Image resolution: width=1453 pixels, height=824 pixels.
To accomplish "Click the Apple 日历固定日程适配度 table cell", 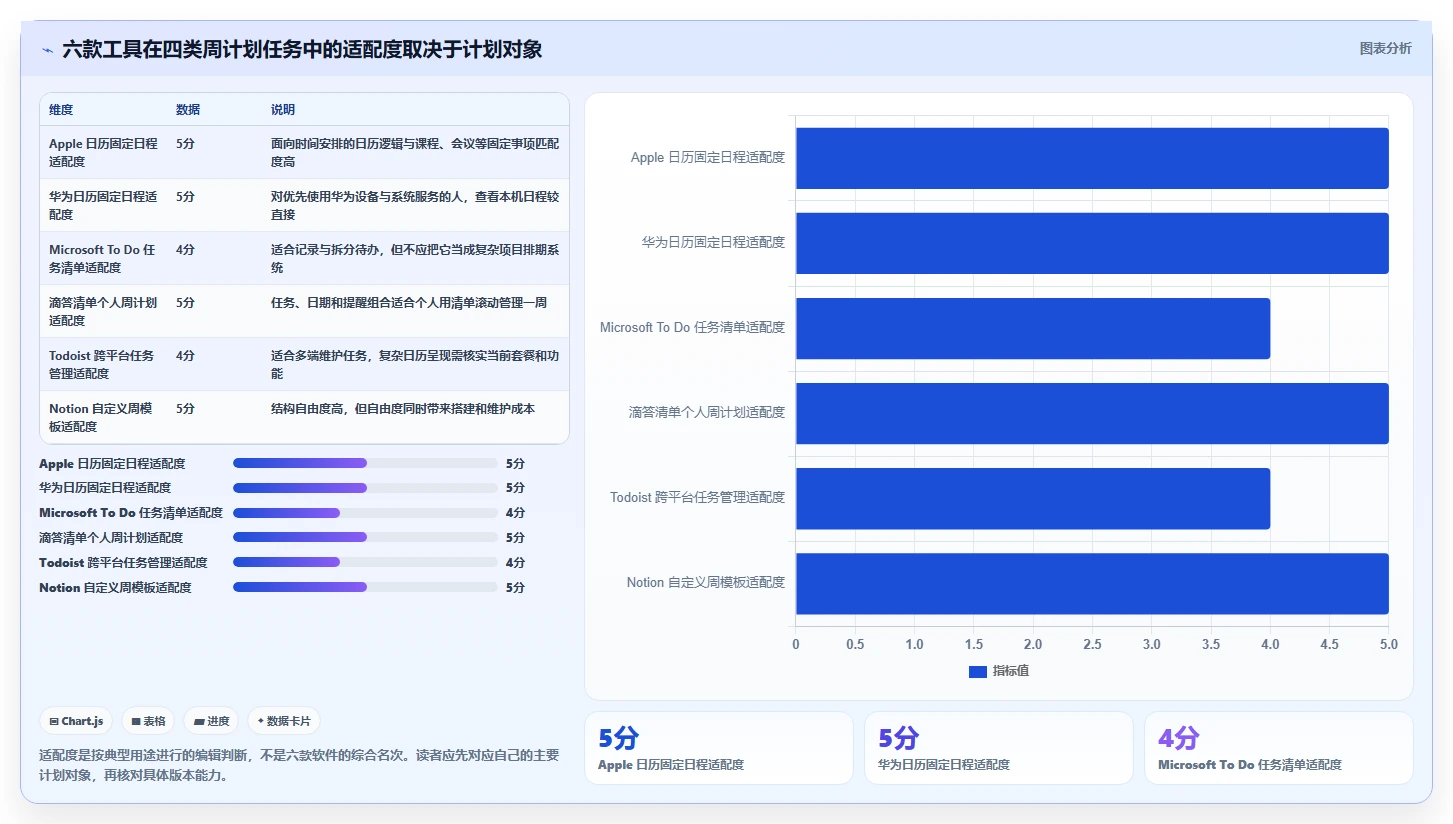I will click(x=103, y=152).
